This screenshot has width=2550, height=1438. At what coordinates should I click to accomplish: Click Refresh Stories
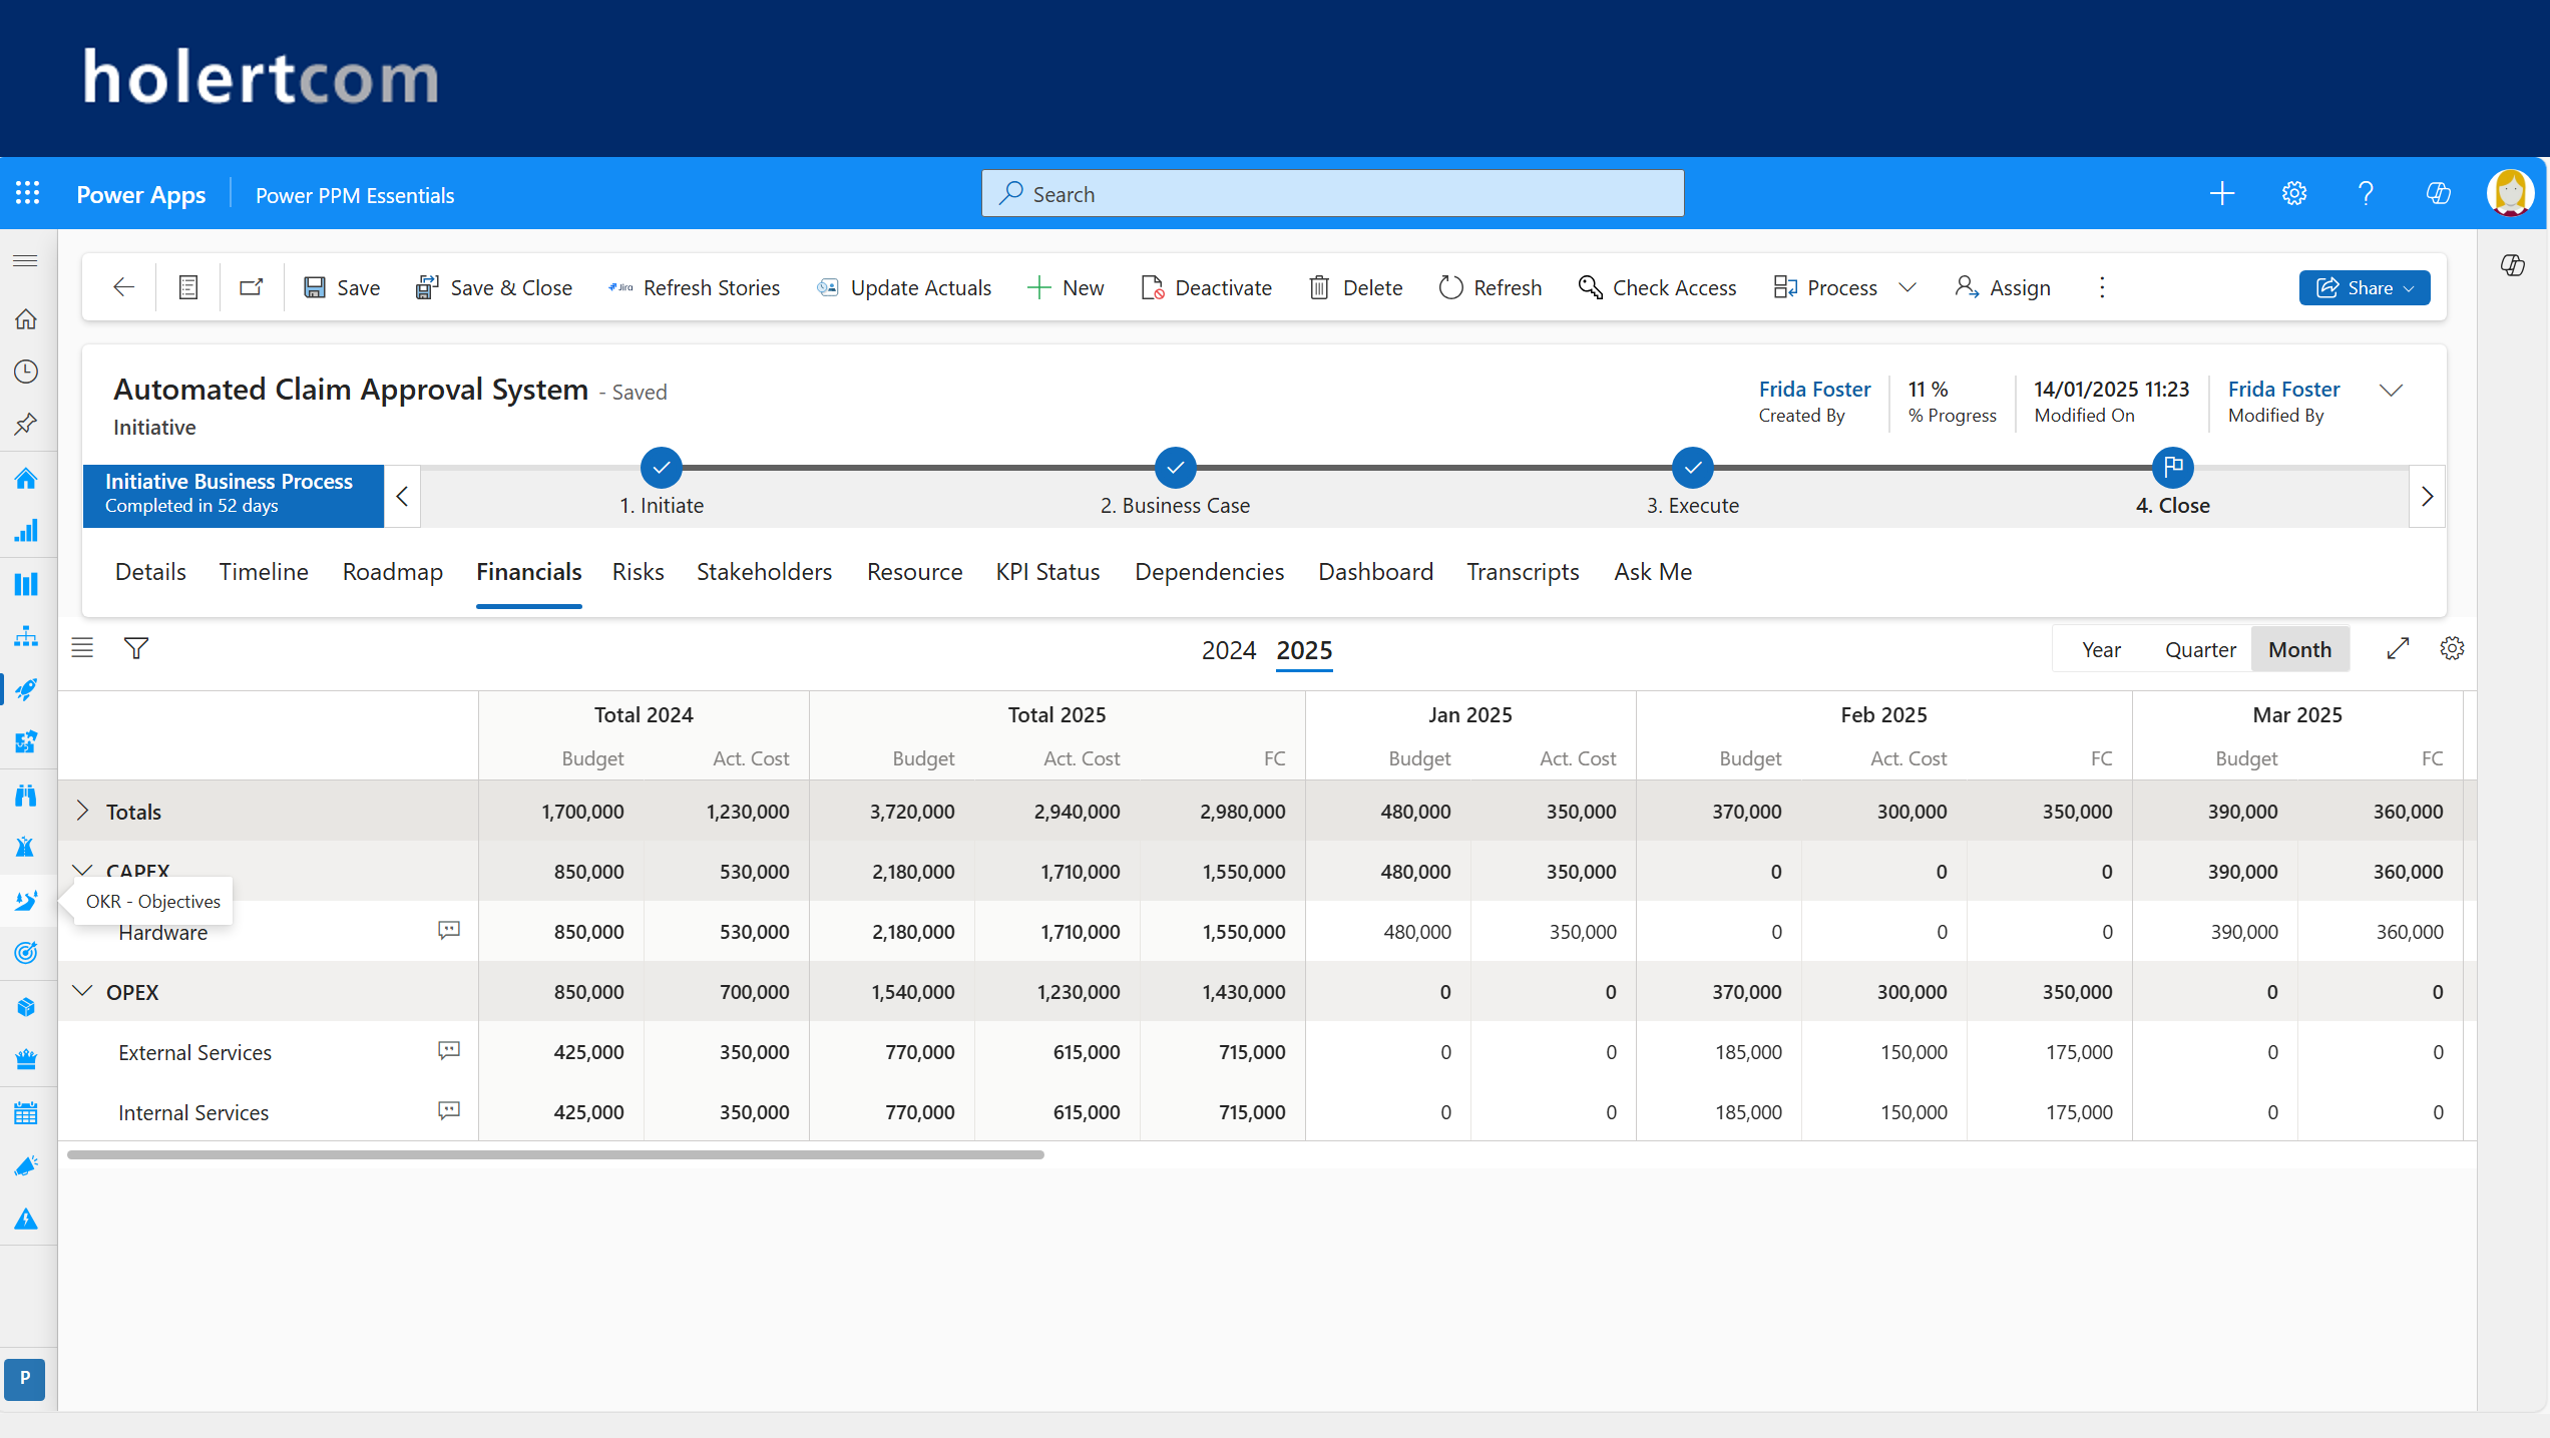(x=694, y=288)
